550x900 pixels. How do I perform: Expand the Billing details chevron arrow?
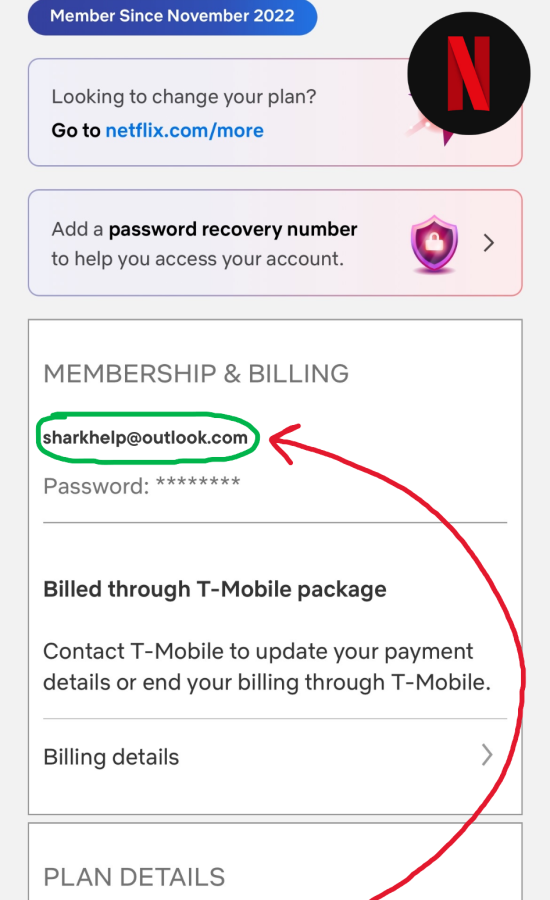[x=487, y=755]
